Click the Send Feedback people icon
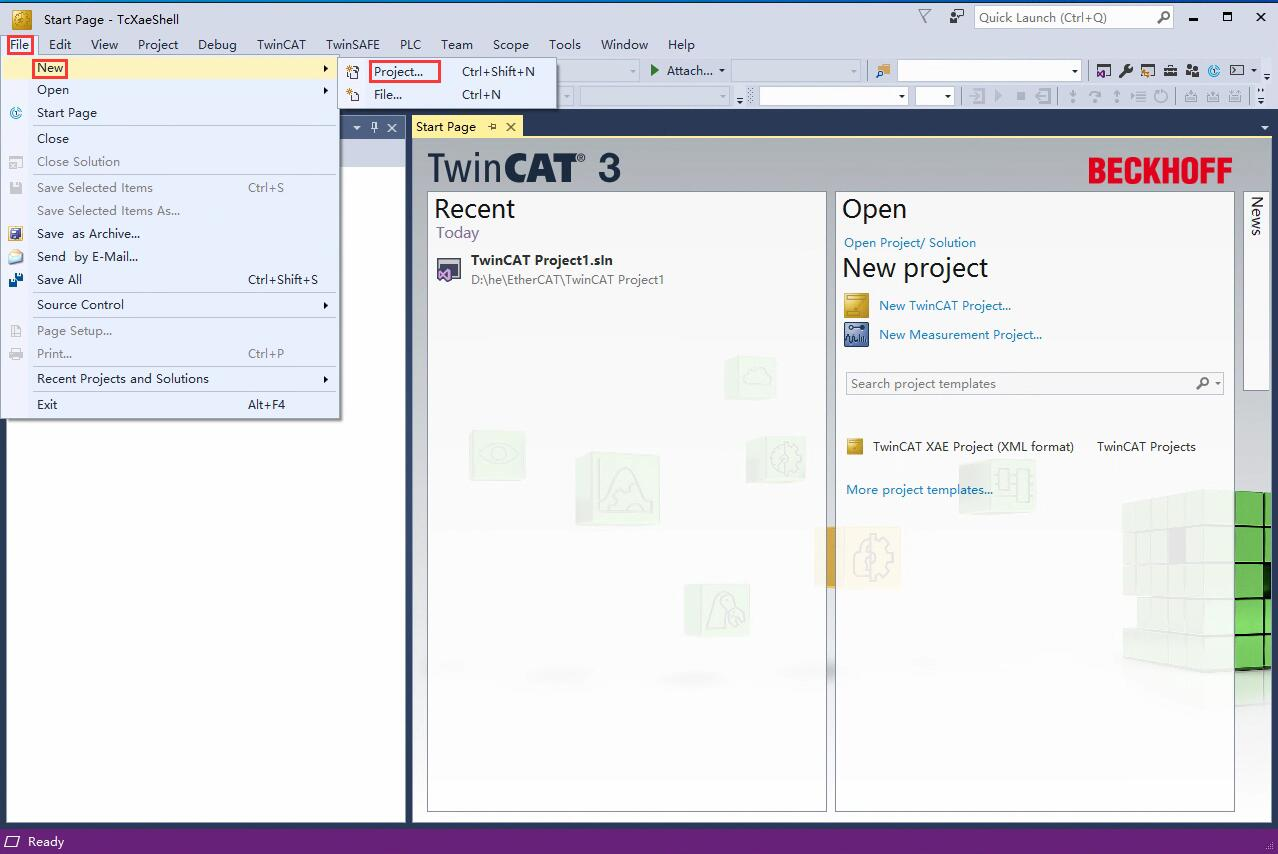This screenshot has height=854, width=1278. tap(1192, 70)
